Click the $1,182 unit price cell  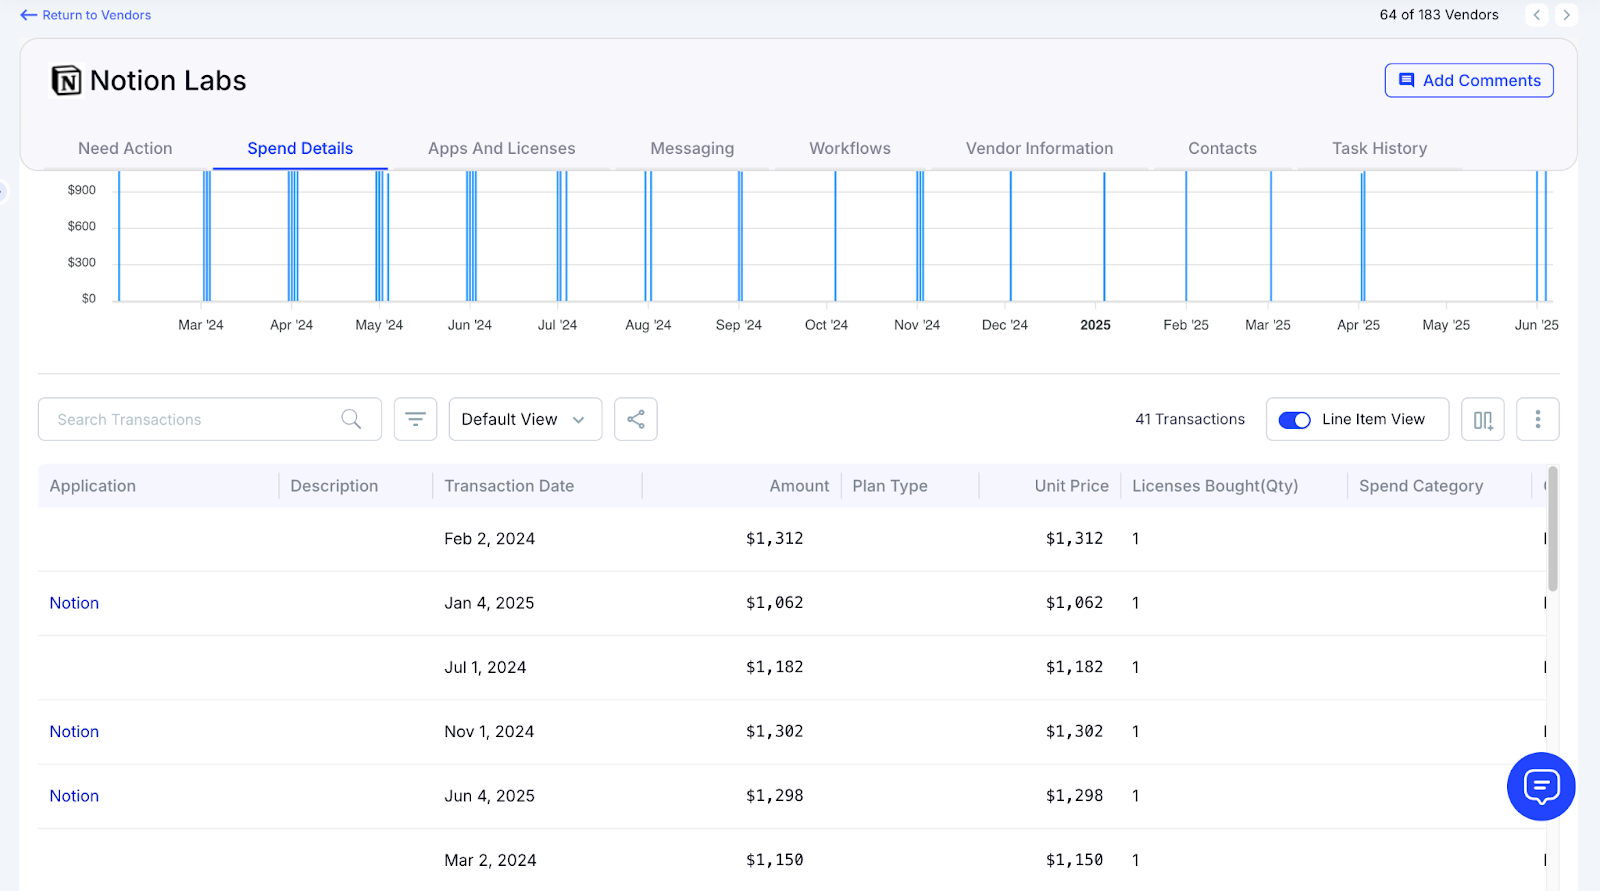pos(1074,667)
